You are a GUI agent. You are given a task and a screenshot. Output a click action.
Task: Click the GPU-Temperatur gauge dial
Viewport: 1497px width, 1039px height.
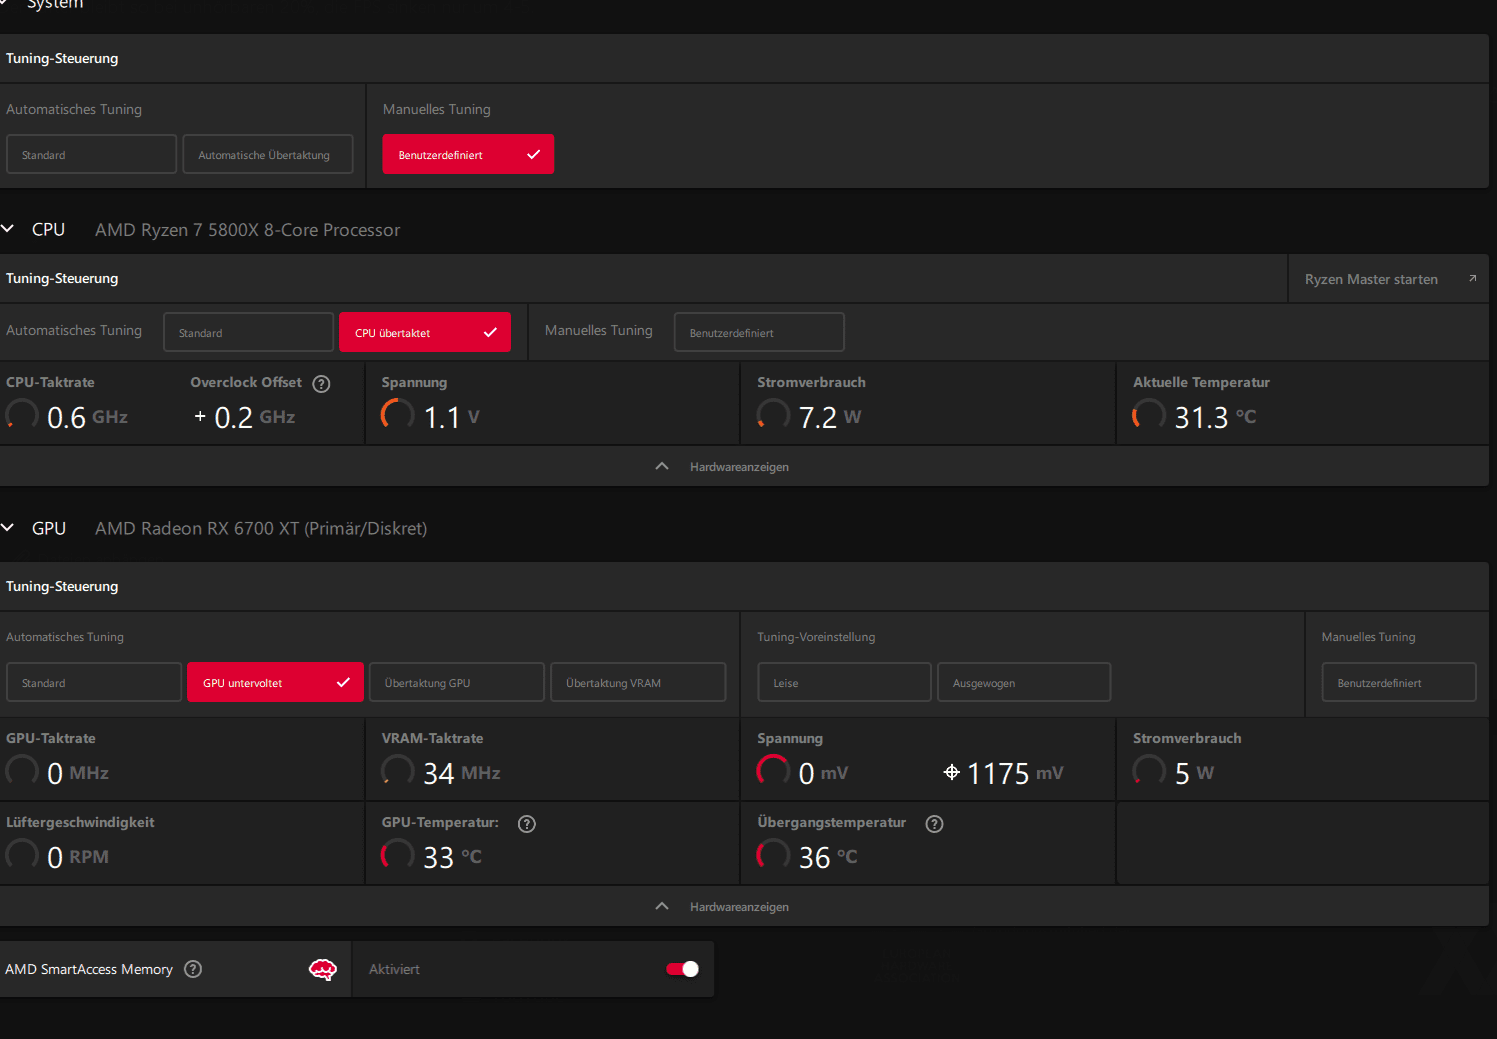pos(397,854)
